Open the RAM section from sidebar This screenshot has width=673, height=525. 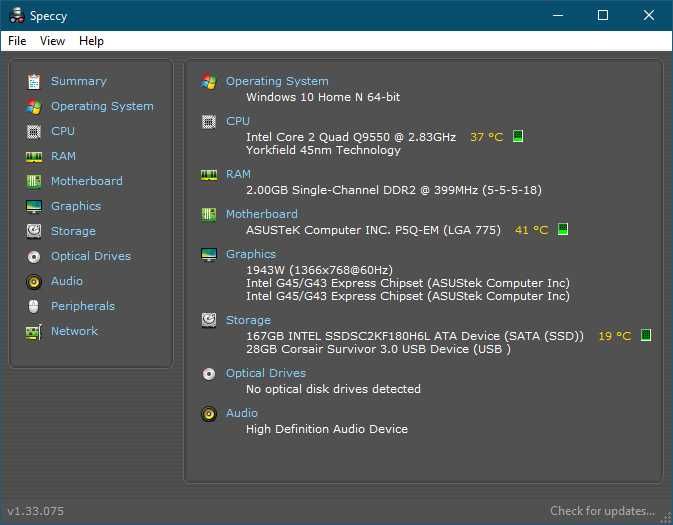tap(64, 156)
